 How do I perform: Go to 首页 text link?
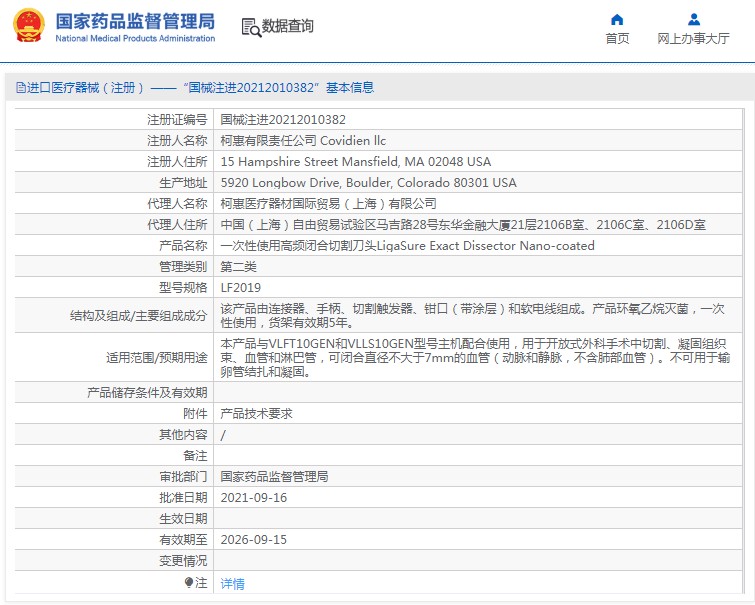pyautogui.click(x=617, y=39)
